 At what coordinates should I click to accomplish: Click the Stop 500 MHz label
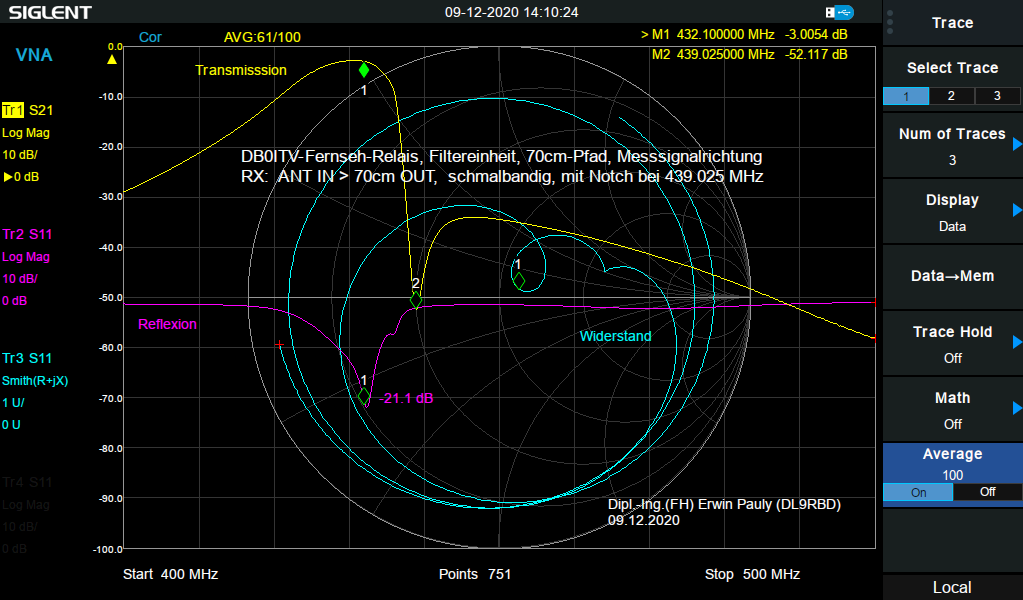tap(752, 574)
